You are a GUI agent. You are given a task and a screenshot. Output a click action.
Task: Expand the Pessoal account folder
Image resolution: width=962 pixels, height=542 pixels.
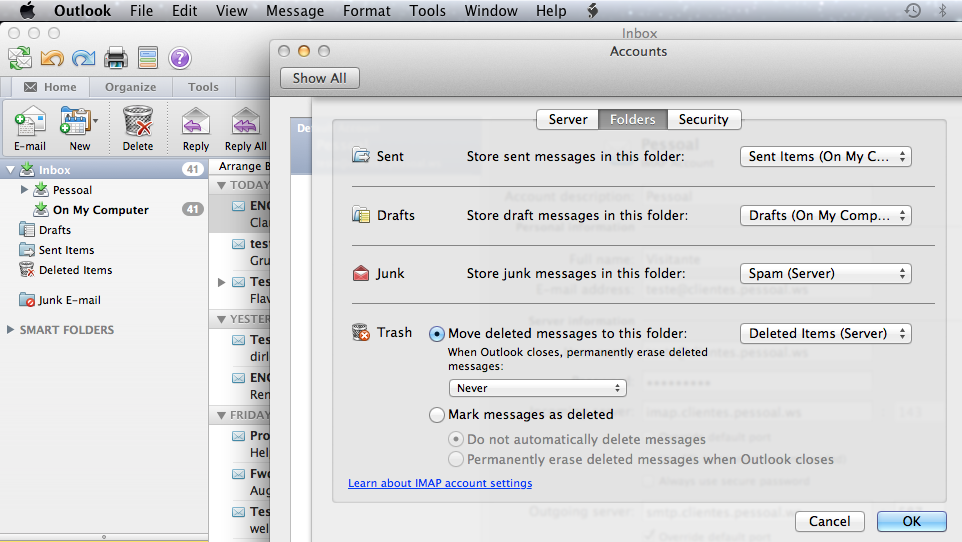24,190
